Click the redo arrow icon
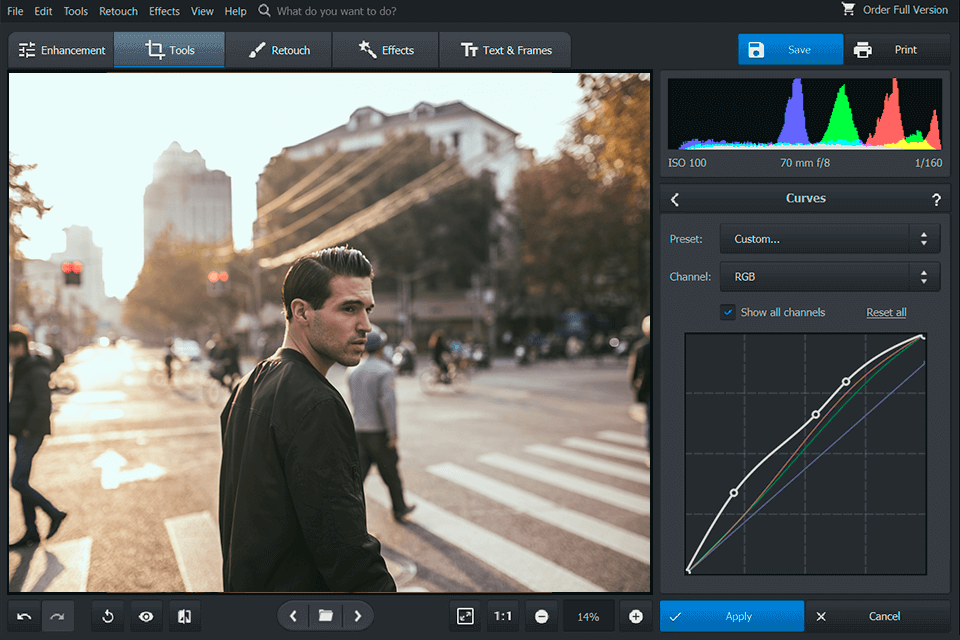 point(57,617)
